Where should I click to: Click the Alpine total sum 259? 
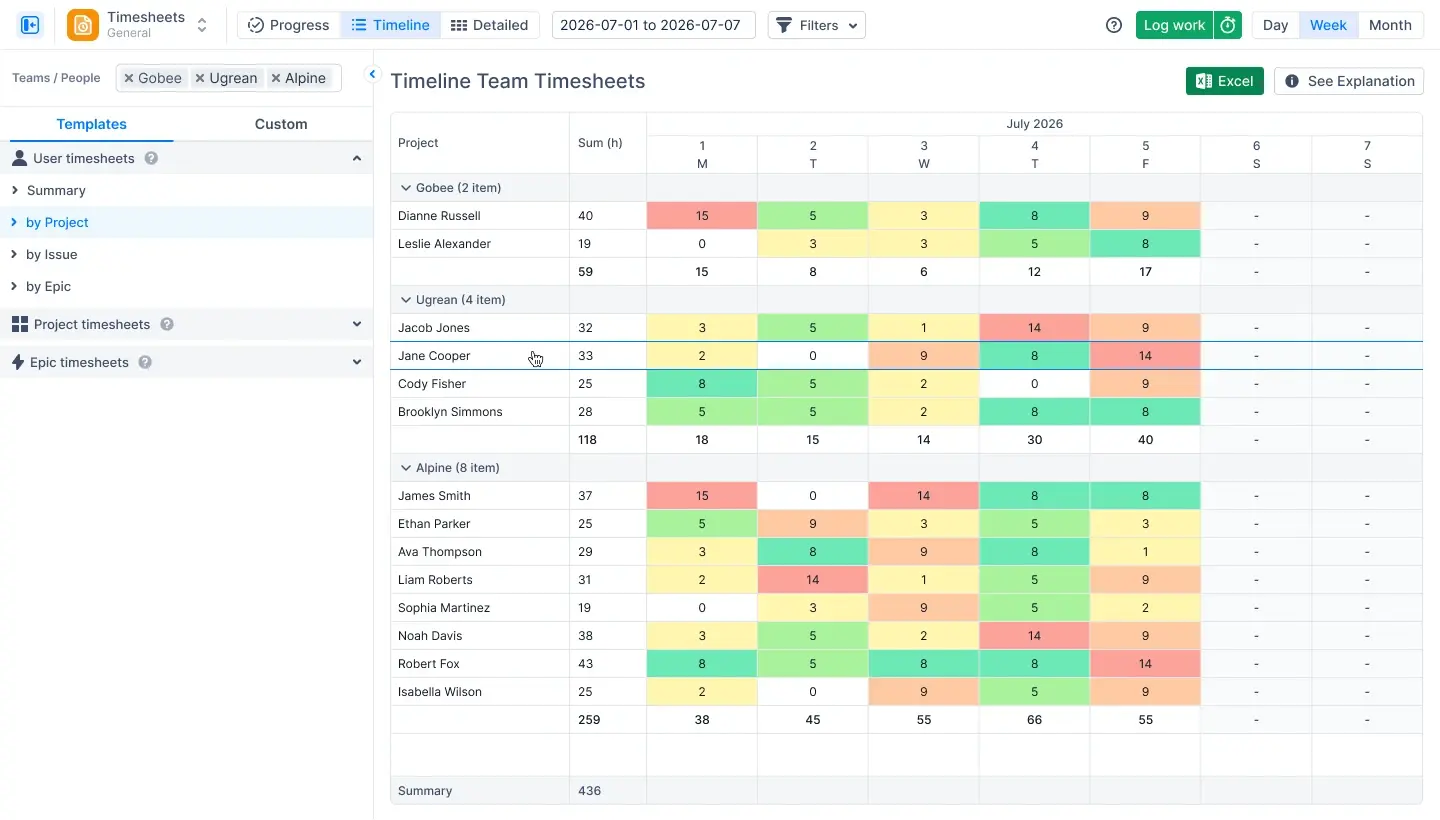[x=589, y=719]
